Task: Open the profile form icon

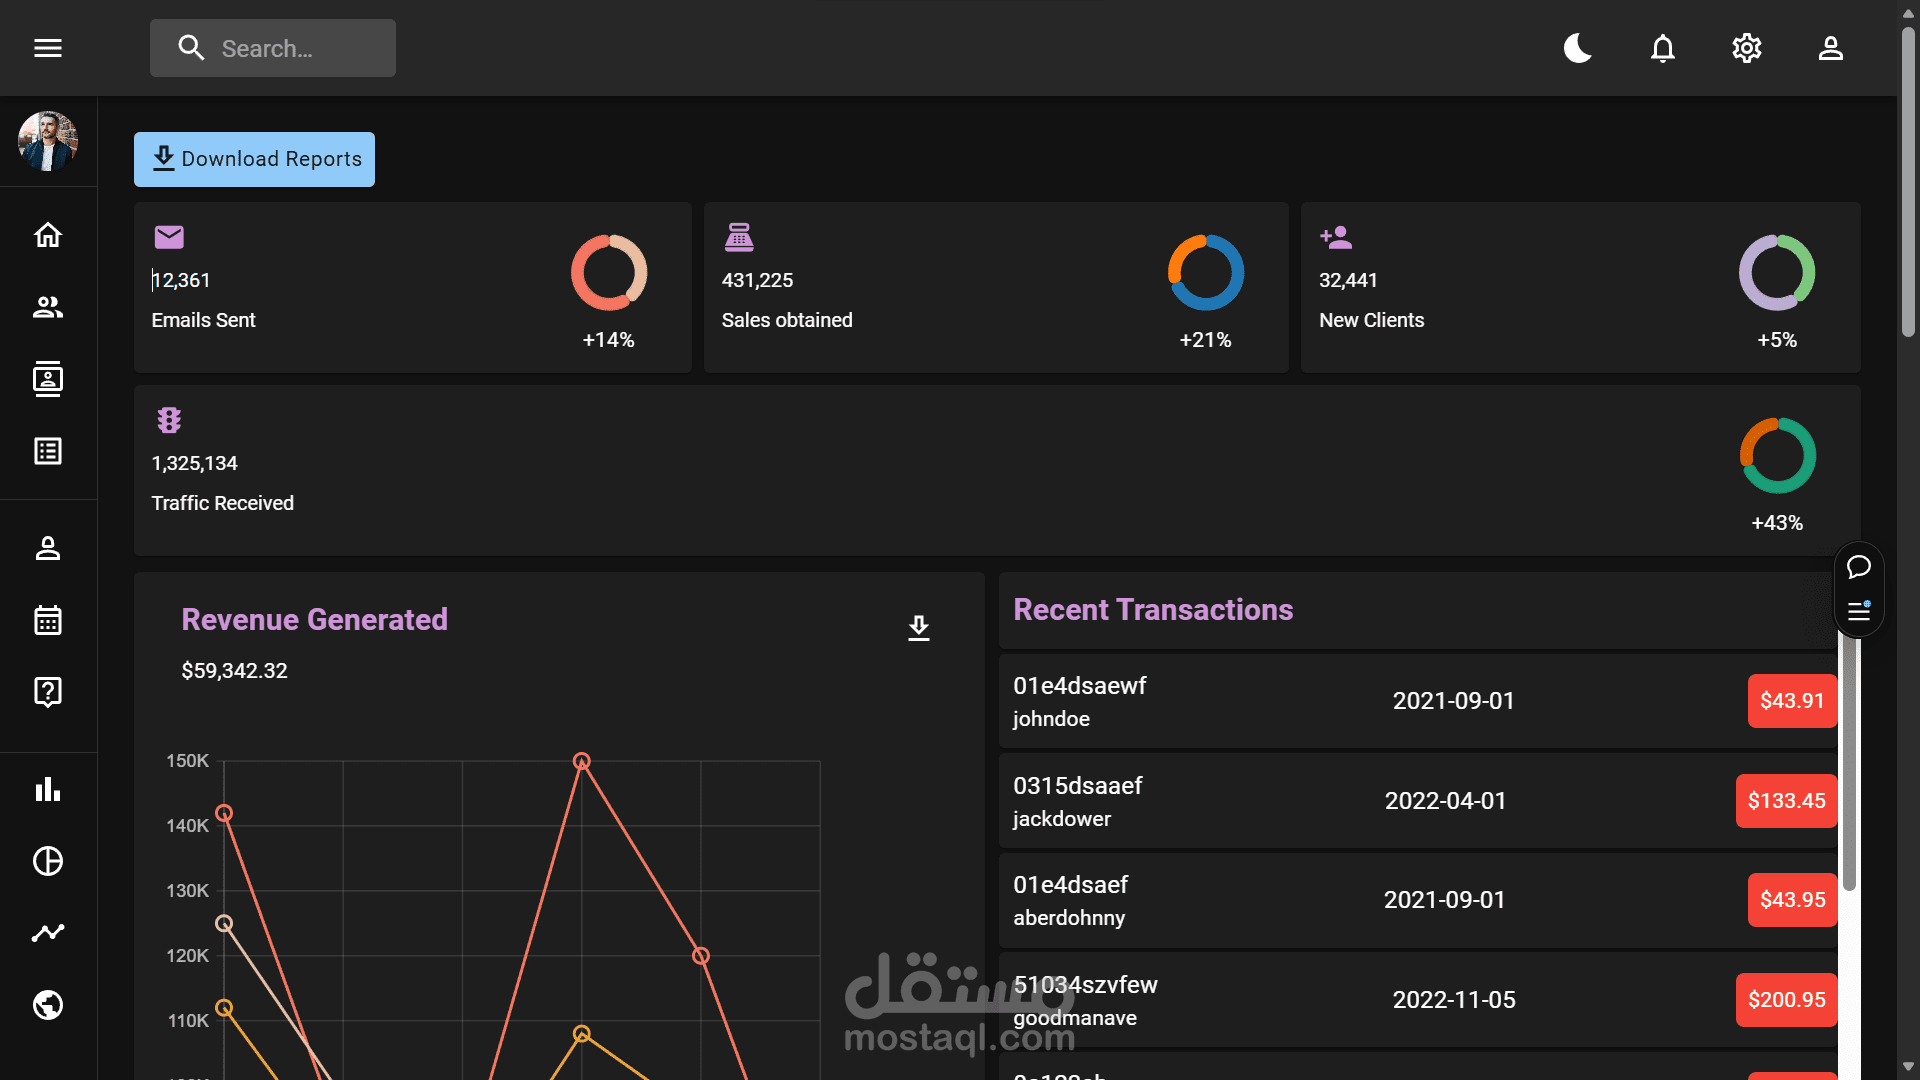Action: 47,548
